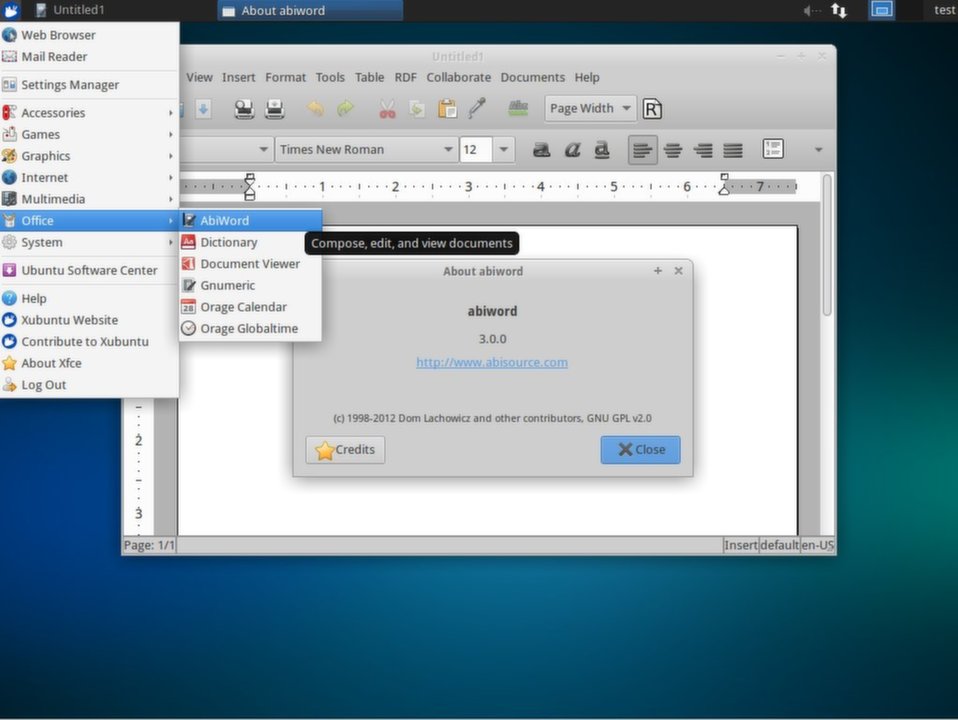Viewport: 958px width, 720px height.
Task: Click the green Redo arrow icon
Action: [346, 109]
